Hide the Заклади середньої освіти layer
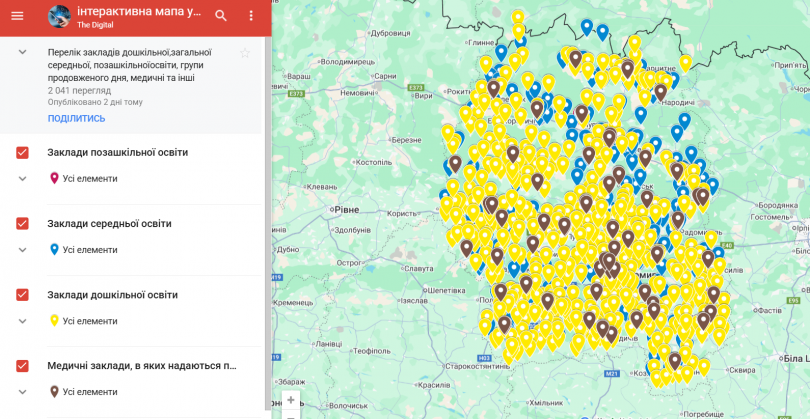 tap(23, 223)
